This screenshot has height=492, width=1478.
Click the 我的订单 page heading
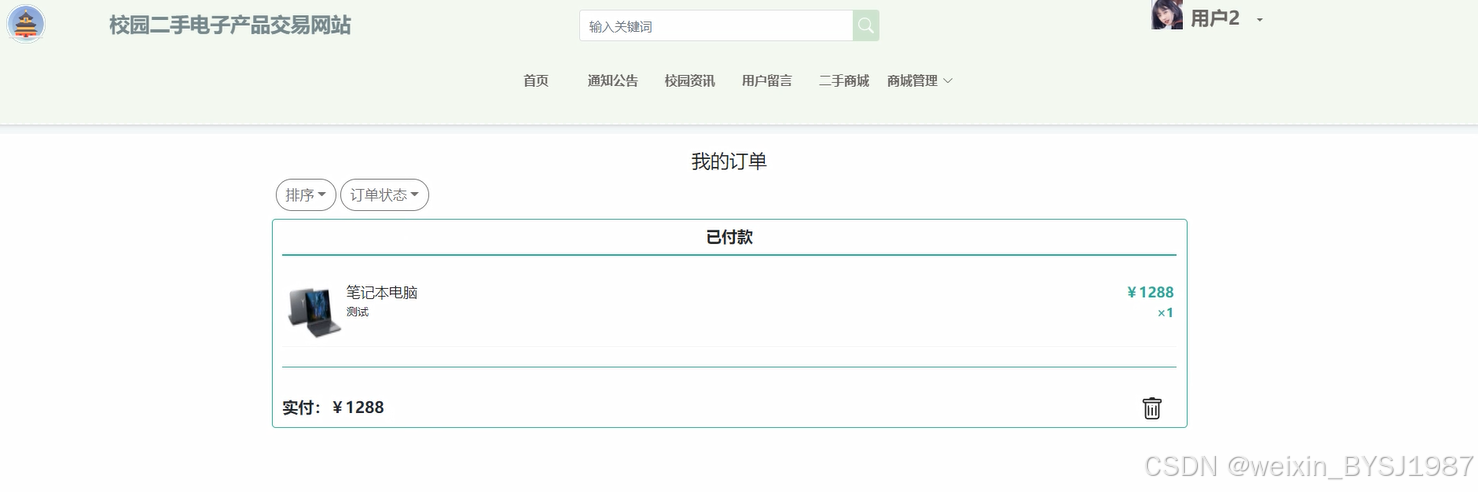click(x=729, y=162)
